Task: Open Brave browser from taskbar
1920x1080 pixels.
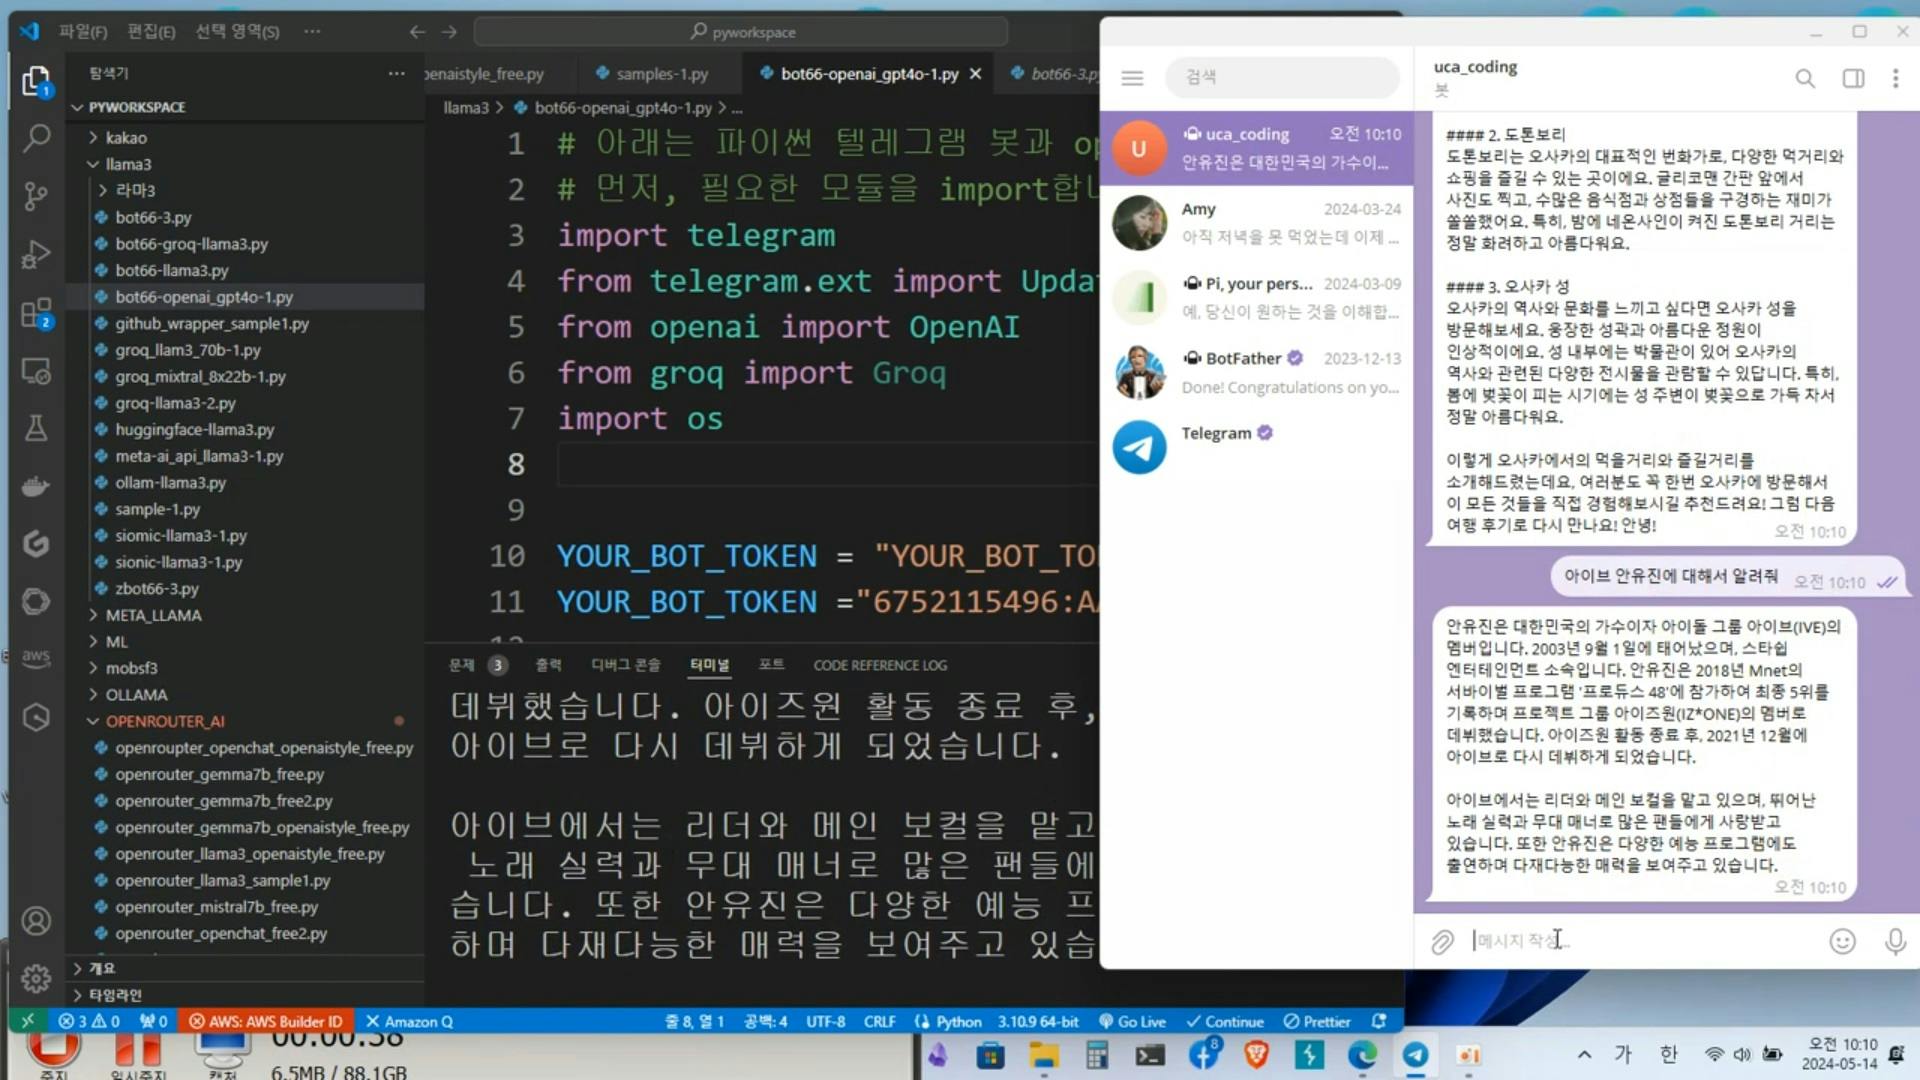Action: (x=1256, y=1054)
